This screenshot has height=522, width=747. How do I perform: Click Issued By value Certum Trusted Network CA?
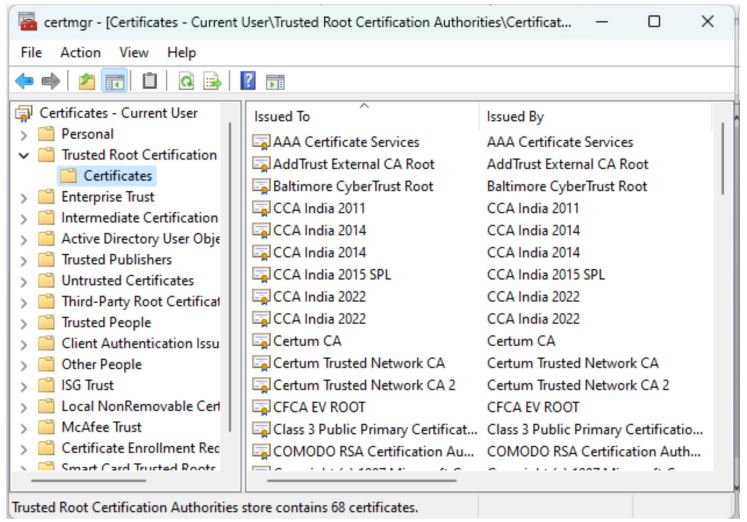point(573,363)
